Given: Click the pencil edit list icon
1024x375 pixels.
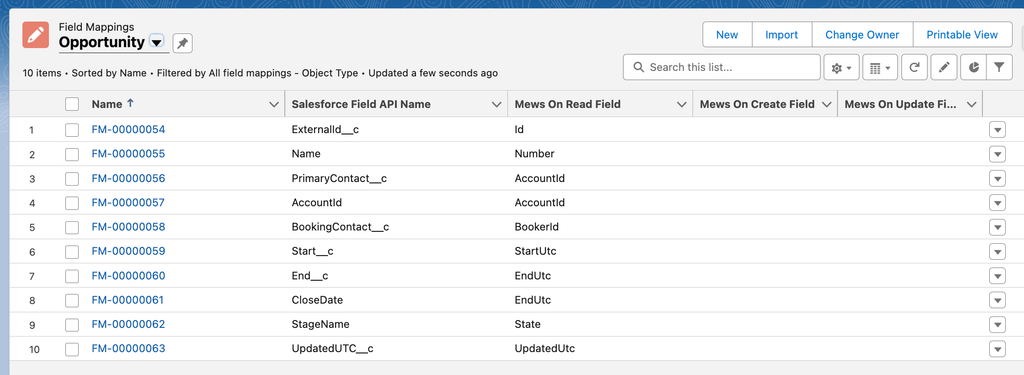Looking at the screenshot, I should [944, 67].
